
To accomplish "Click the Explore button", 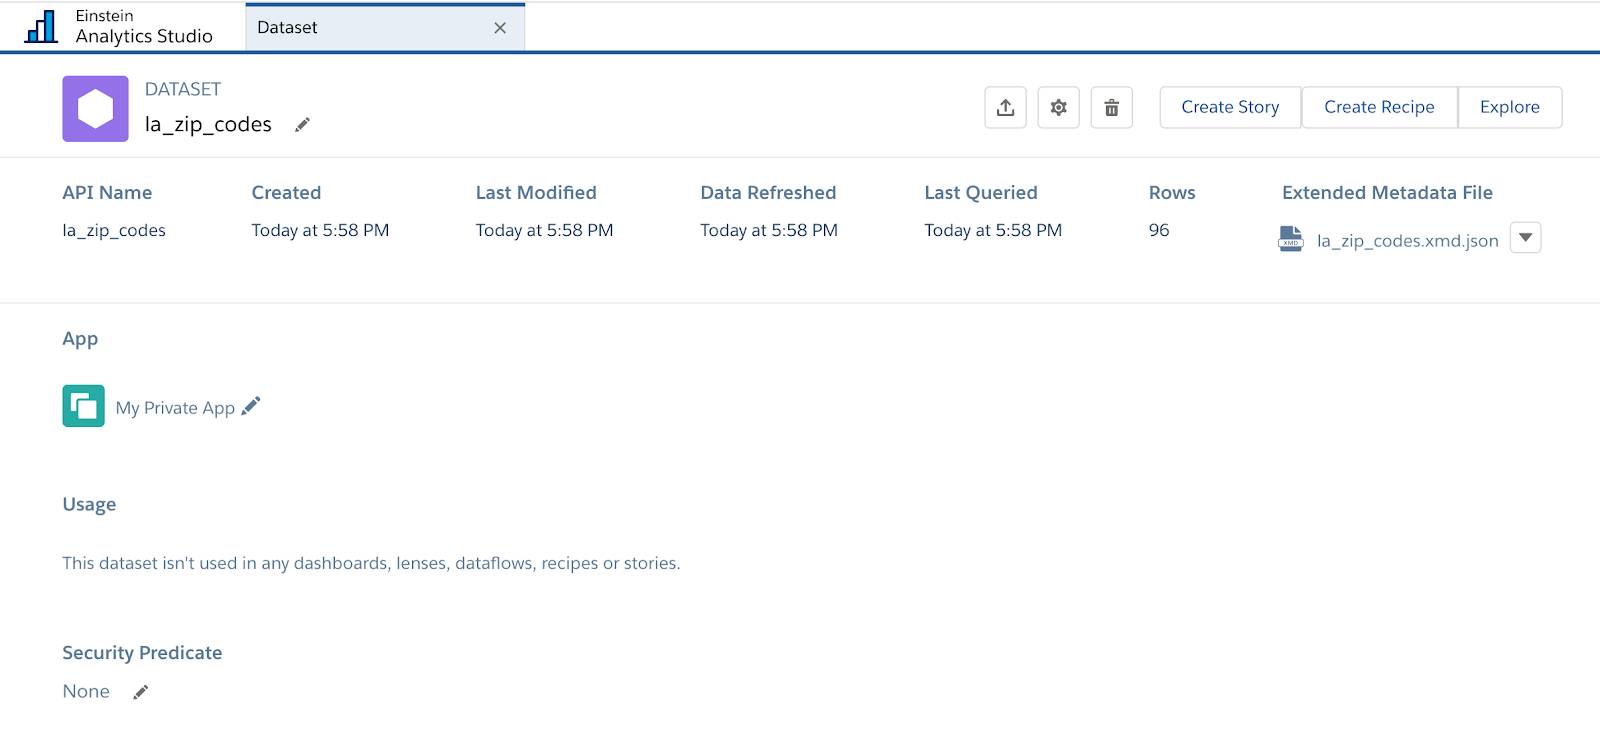I will (x=1510, y=107).
